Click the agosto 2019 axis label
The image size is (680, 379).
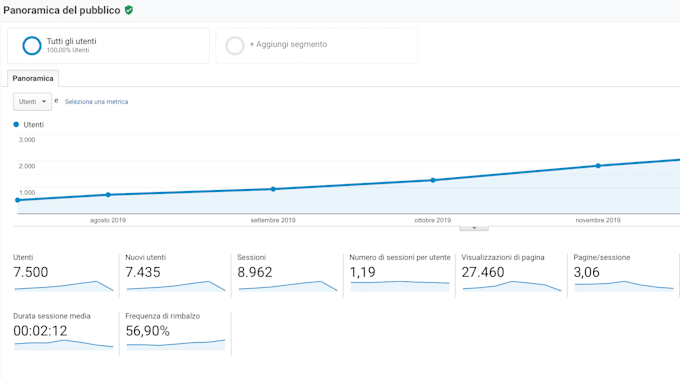point(108,220)
